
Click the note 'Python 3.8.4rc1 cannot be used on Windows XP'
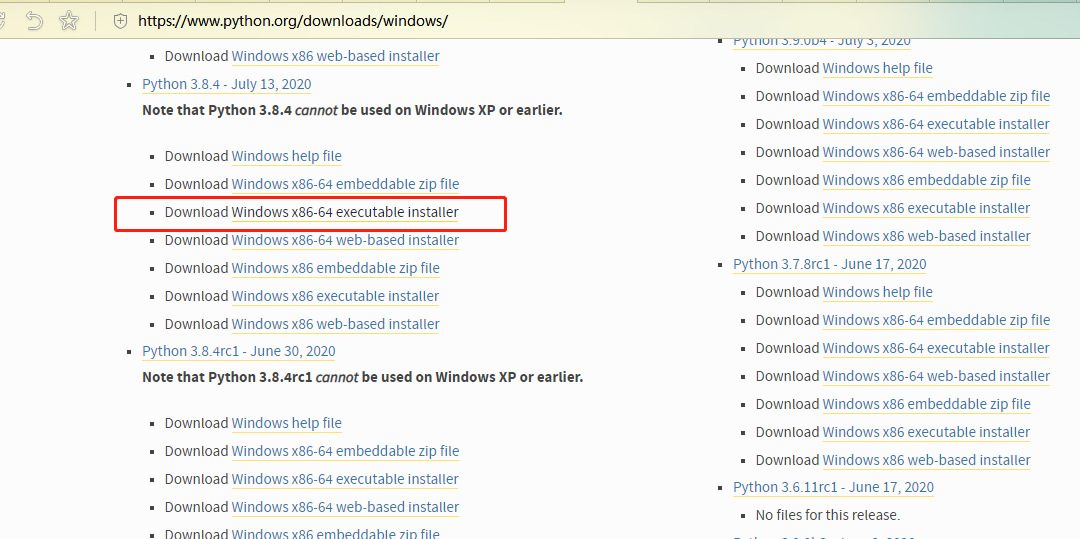[362, 377]
